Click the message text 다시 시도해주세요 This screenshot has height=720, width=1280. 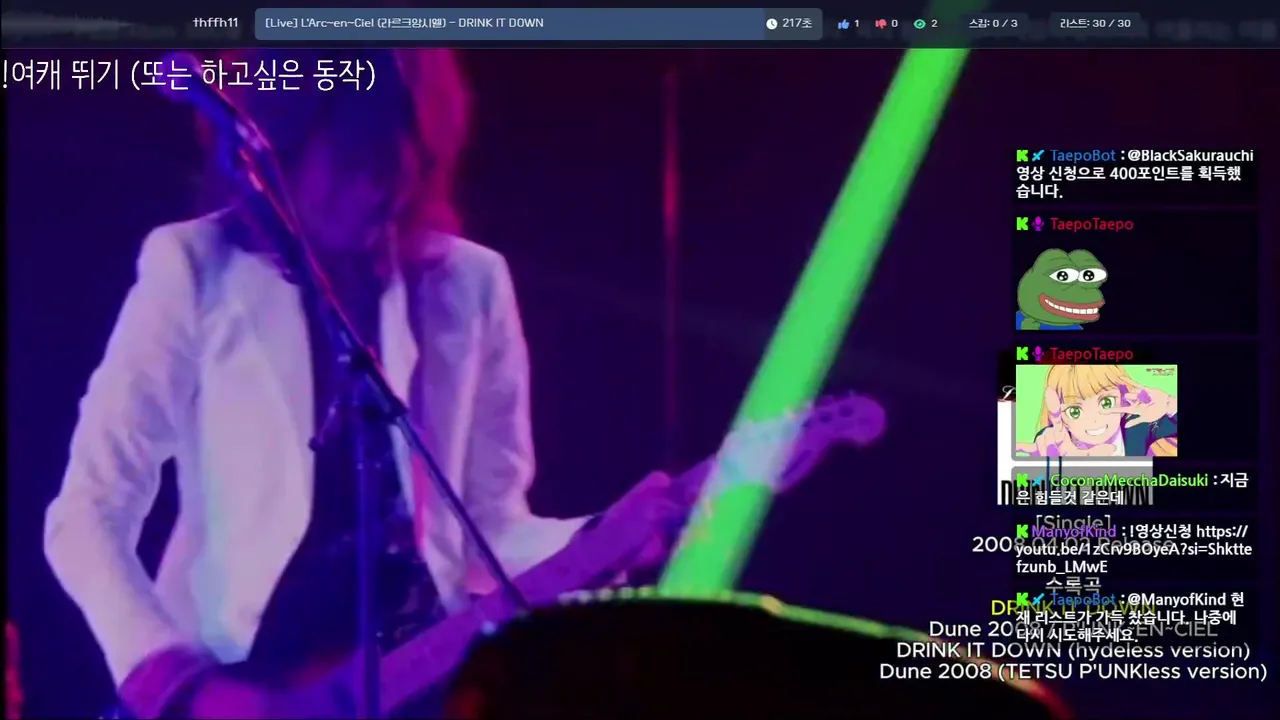(x=1077, y=635)
